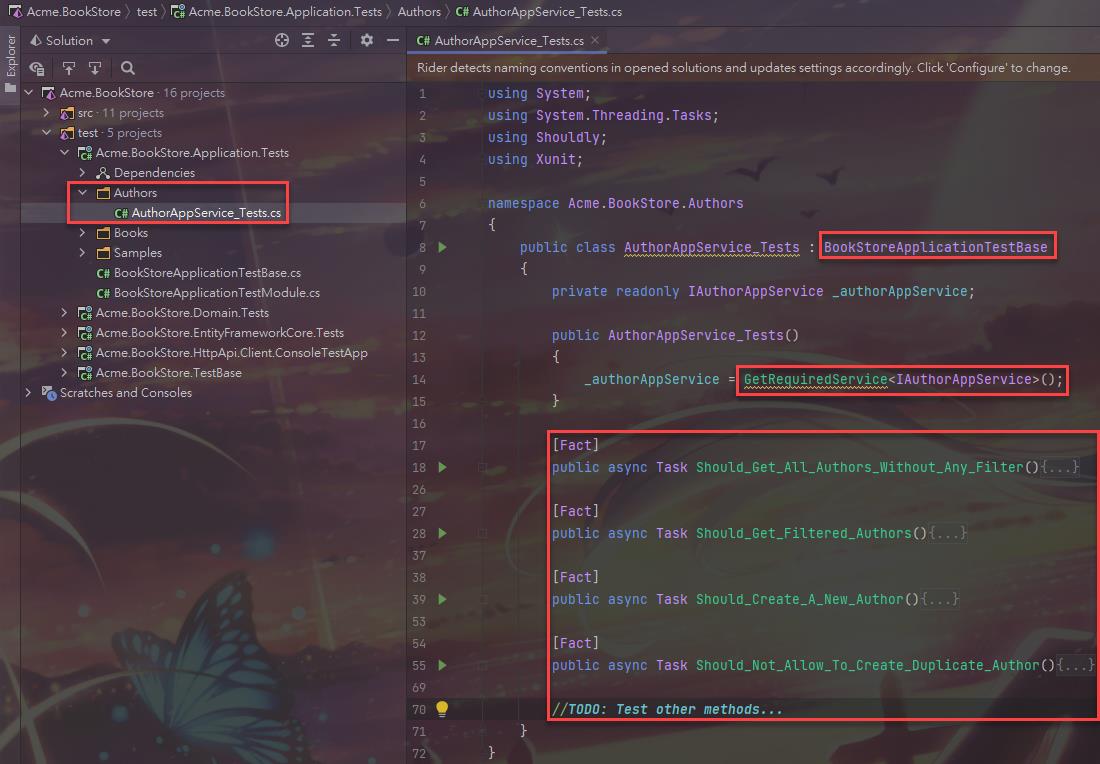1100x764 pixels.
Task: Hide the Solution panel with minimize dash
Action: (x=393, y=40)
